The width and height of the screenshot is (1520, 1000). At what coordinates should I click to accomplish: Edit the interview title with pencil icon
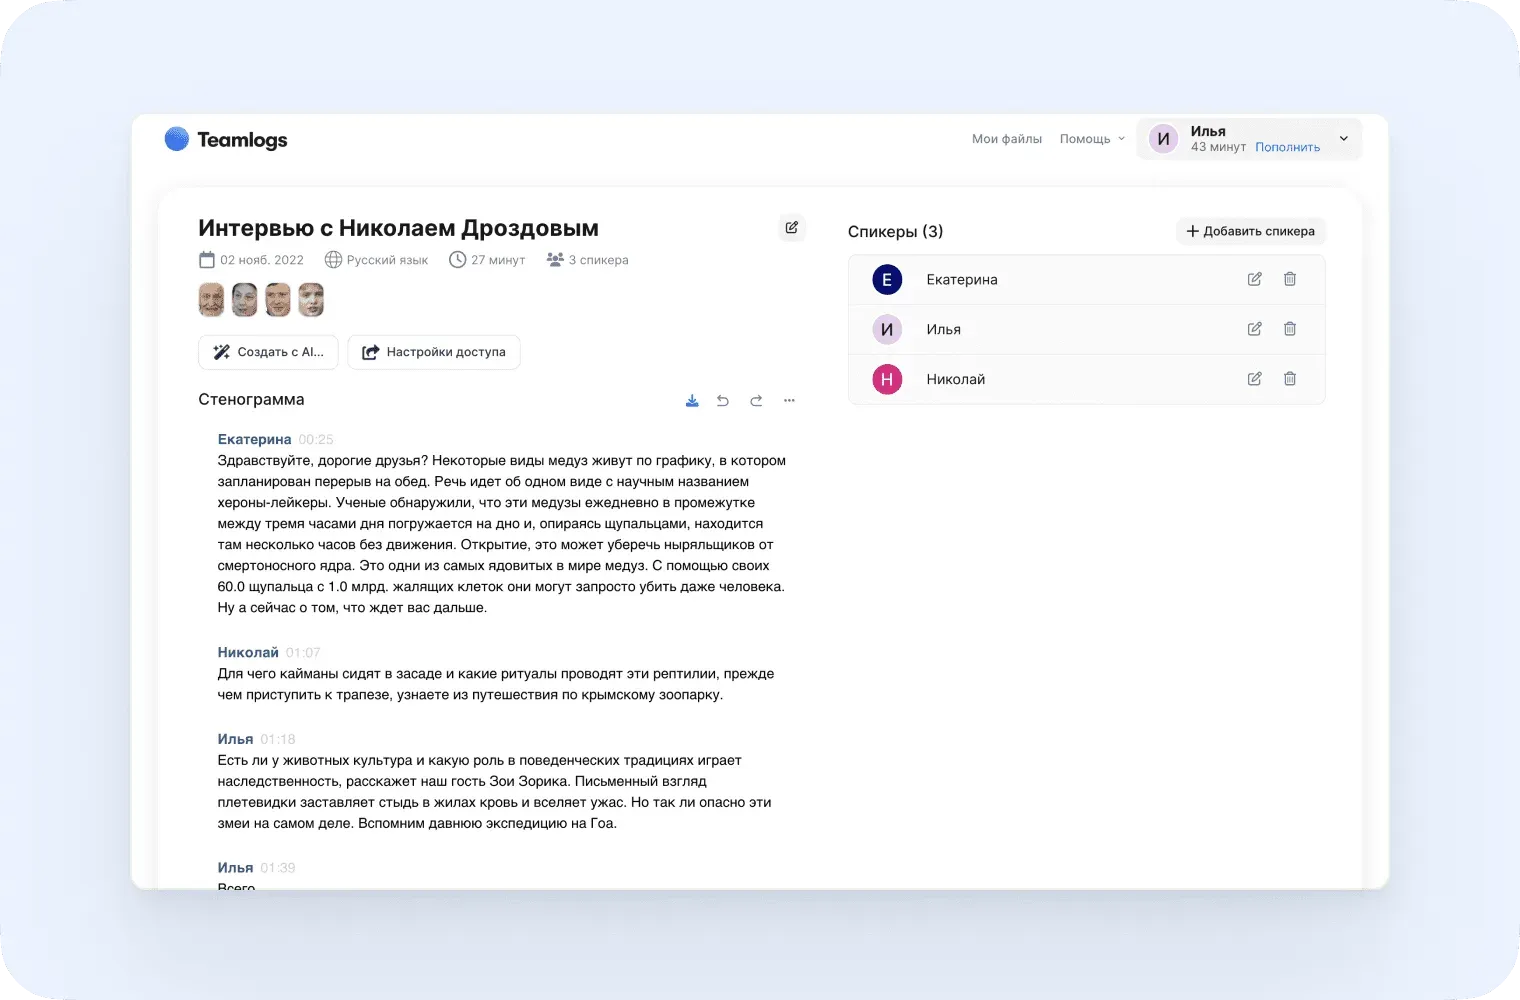pyautogui.click(x=792, y=228)
